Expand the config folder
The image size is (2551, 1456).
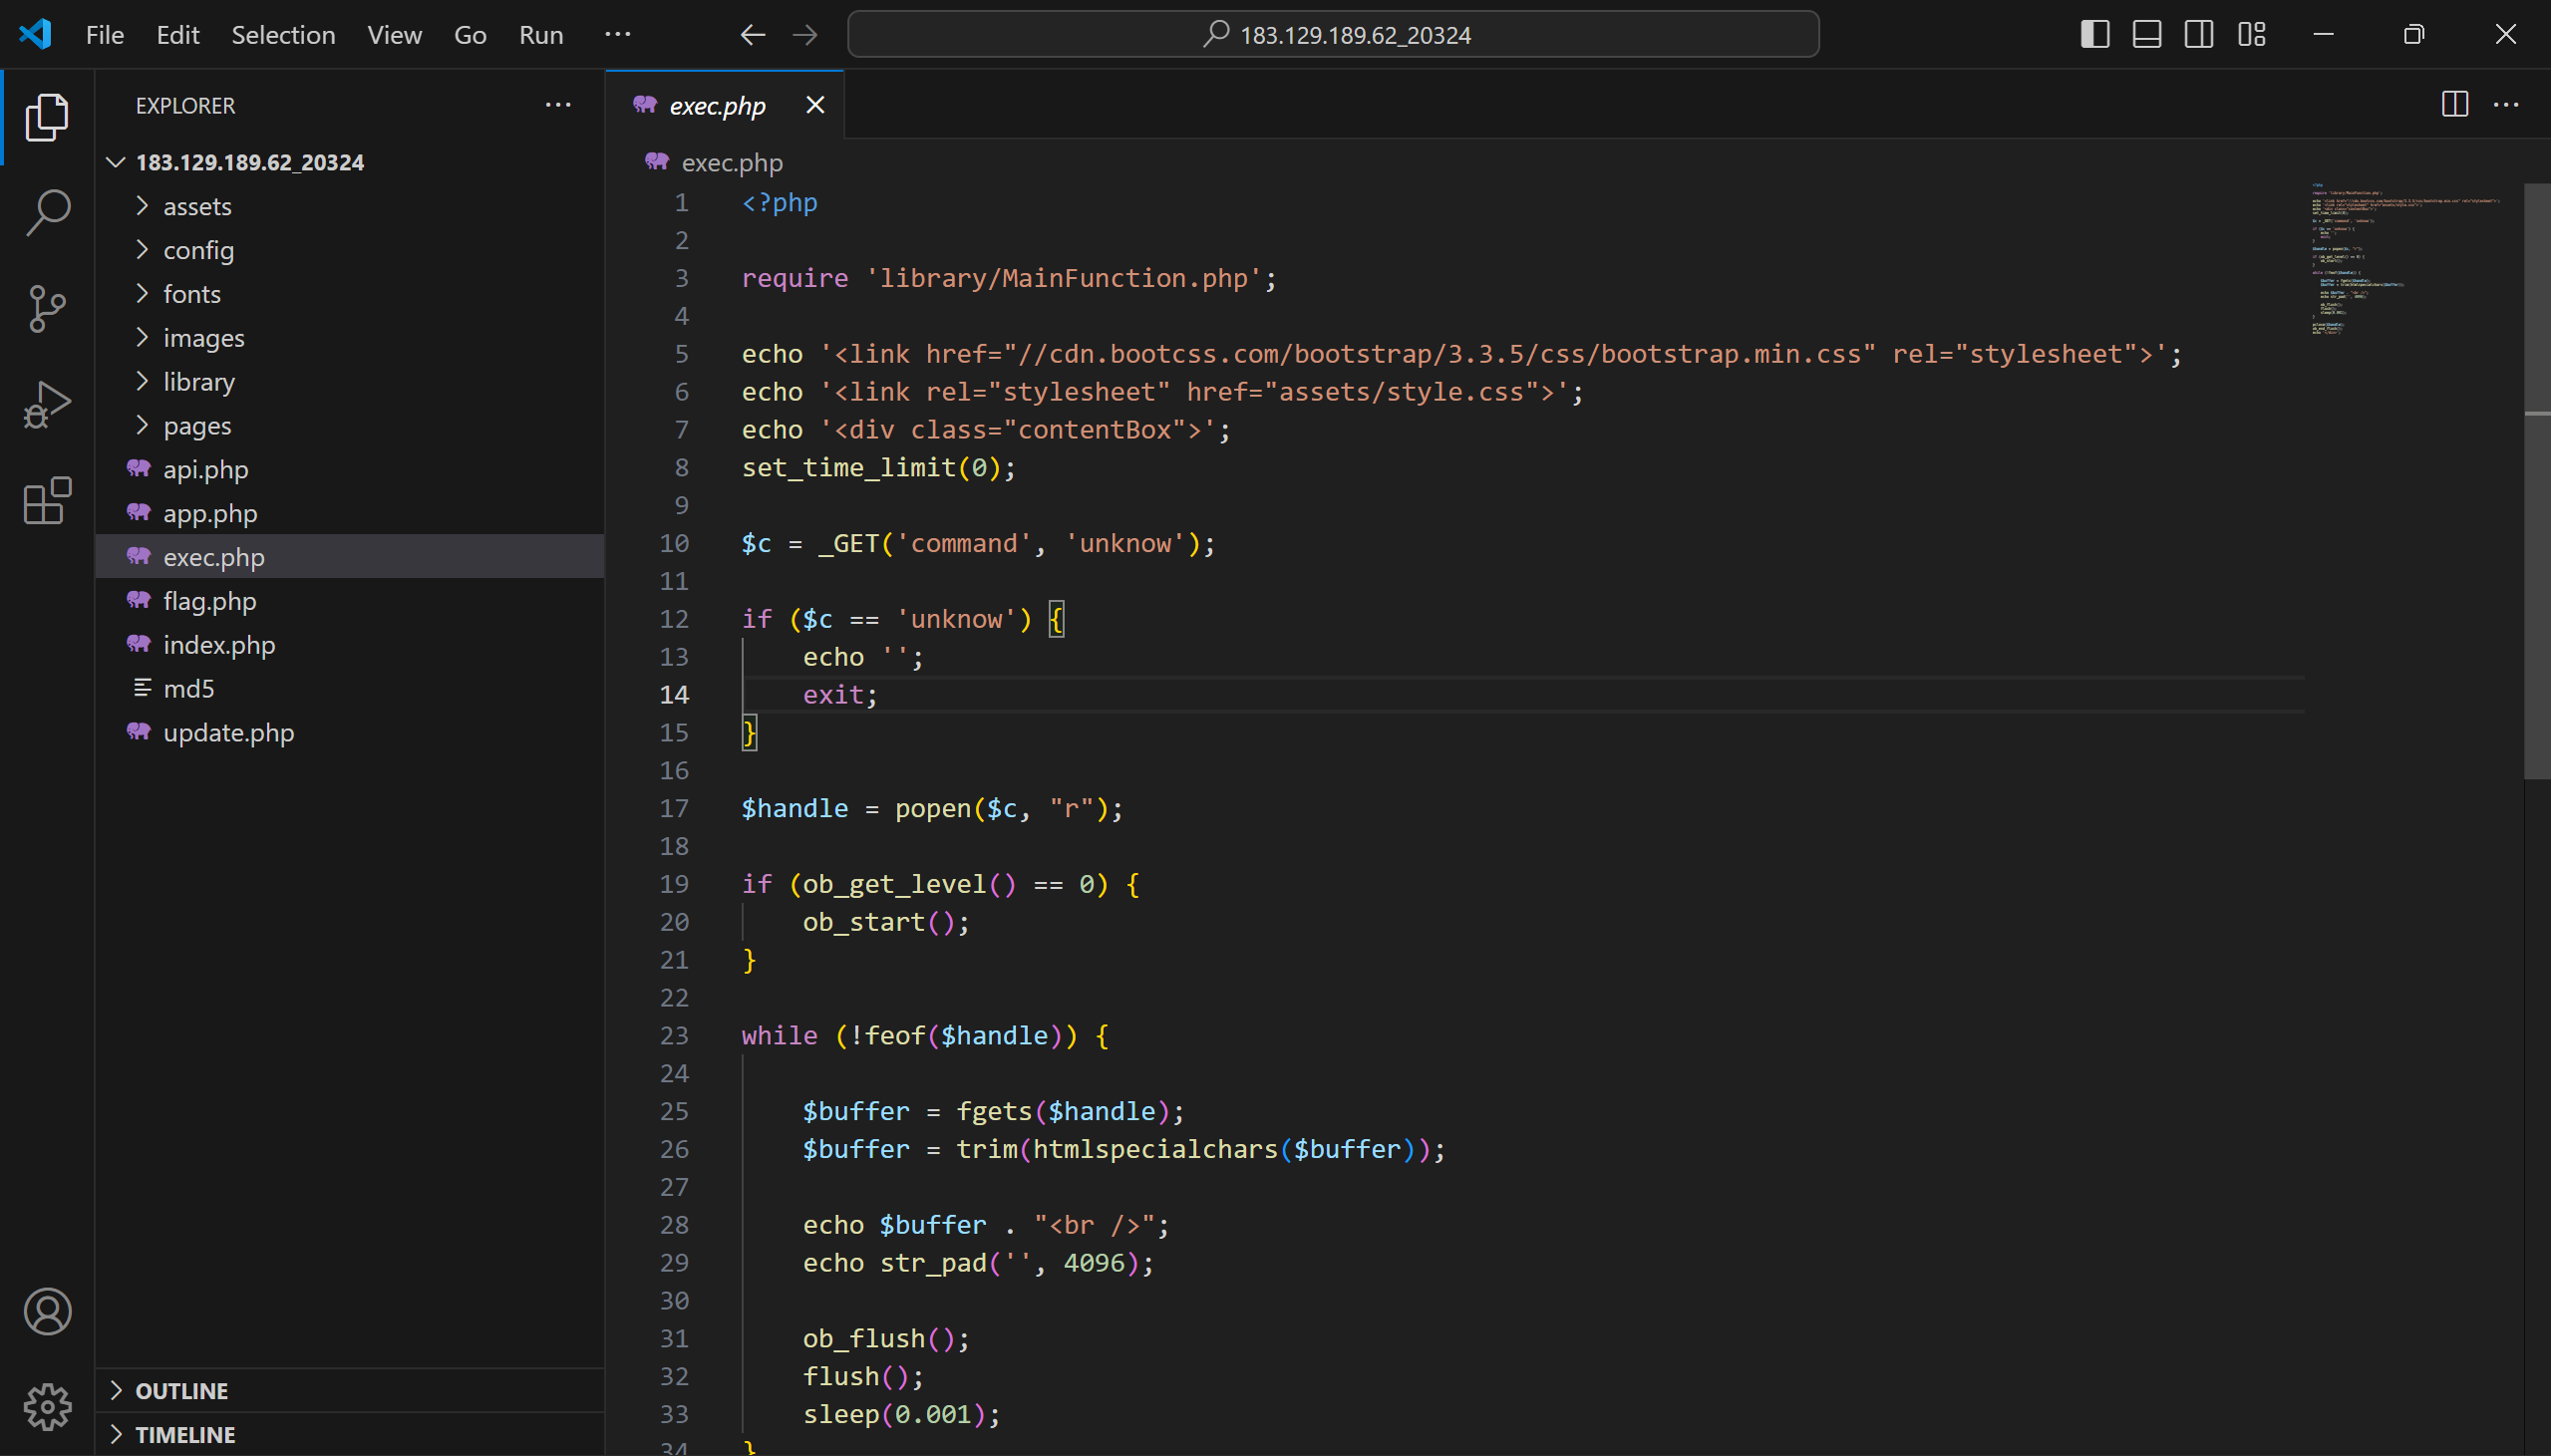tap(350, 250)
